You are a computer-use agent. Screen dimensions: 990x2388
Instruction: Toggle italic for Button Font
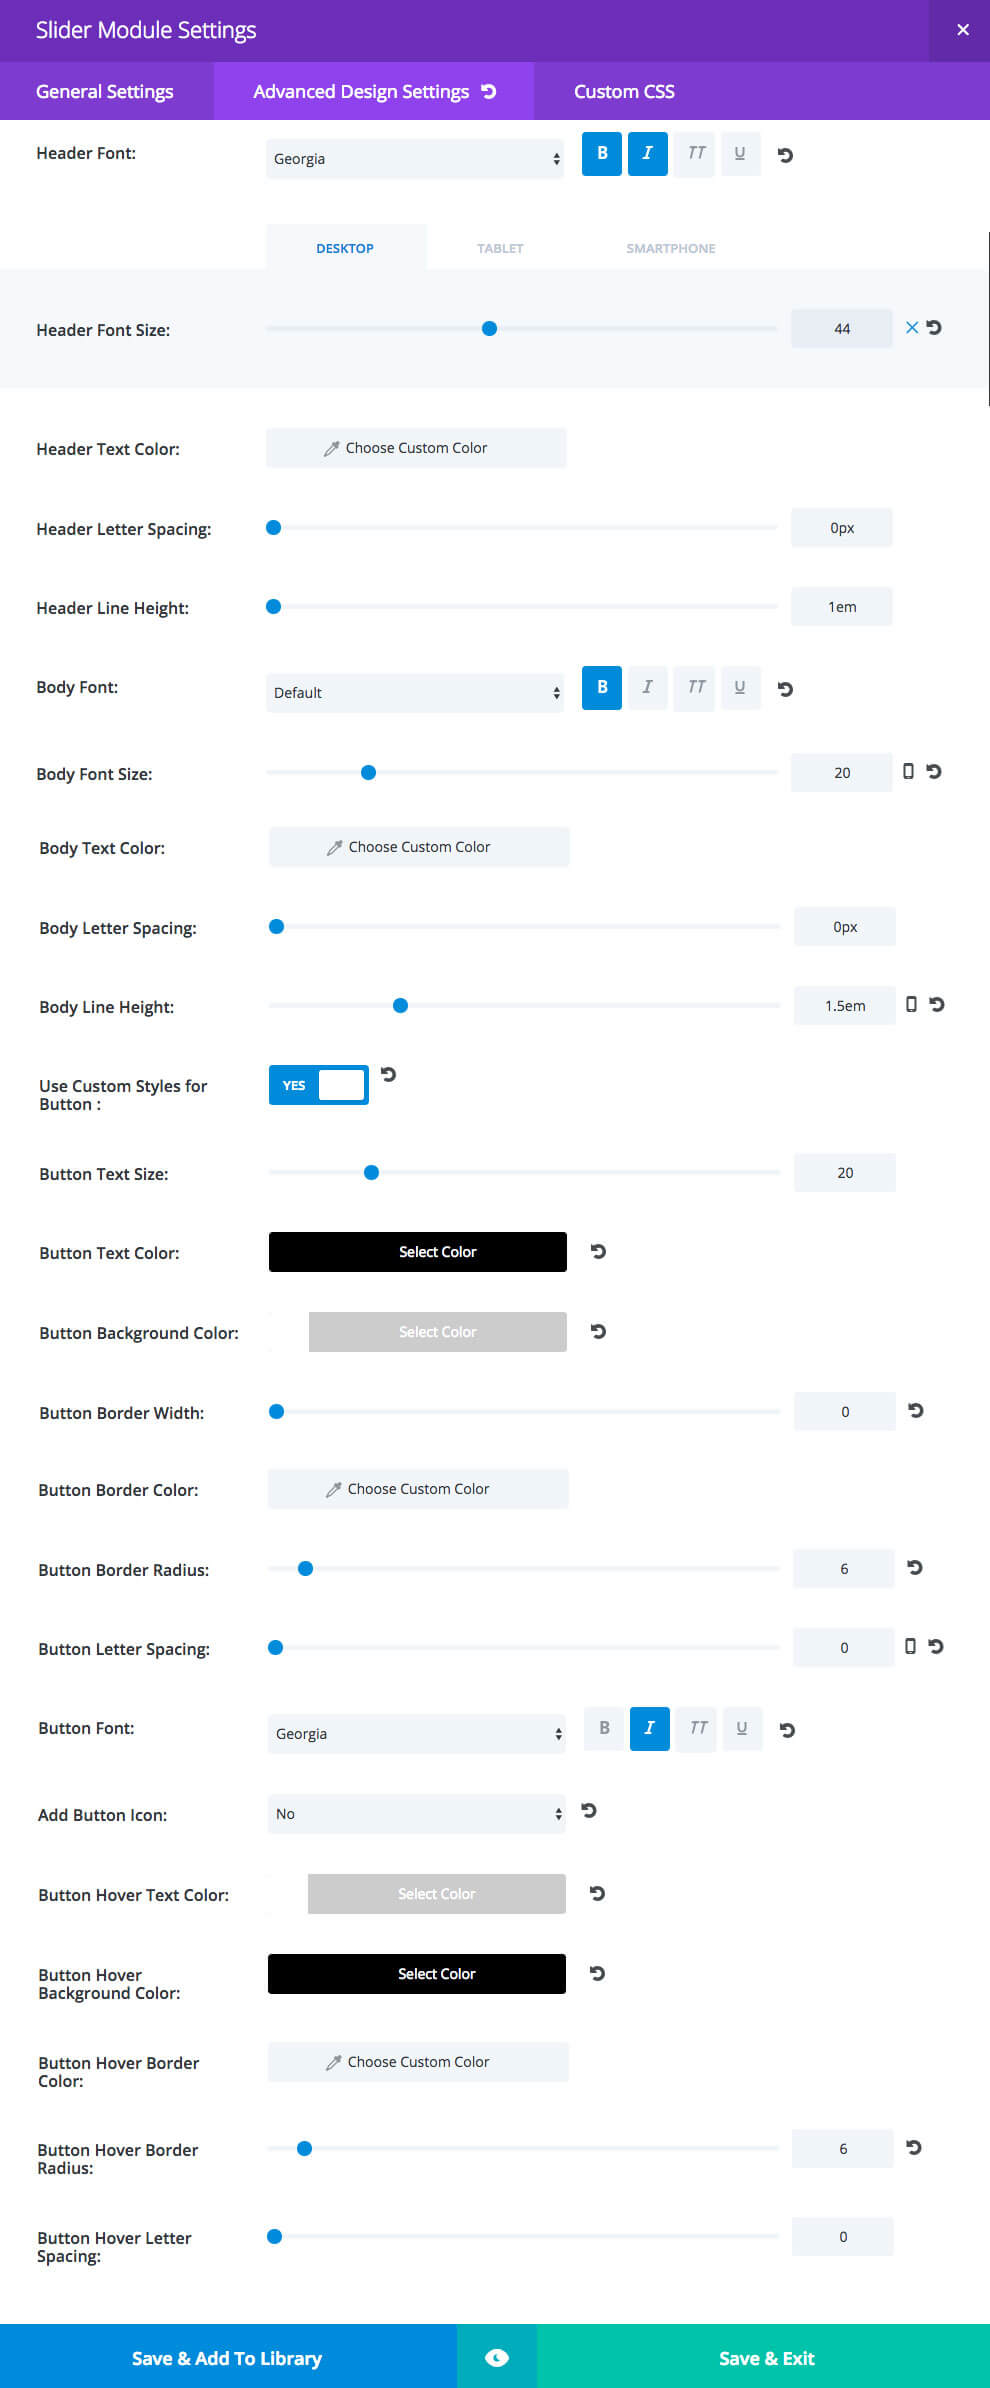pyautogui.click(x=649, y=1729)
